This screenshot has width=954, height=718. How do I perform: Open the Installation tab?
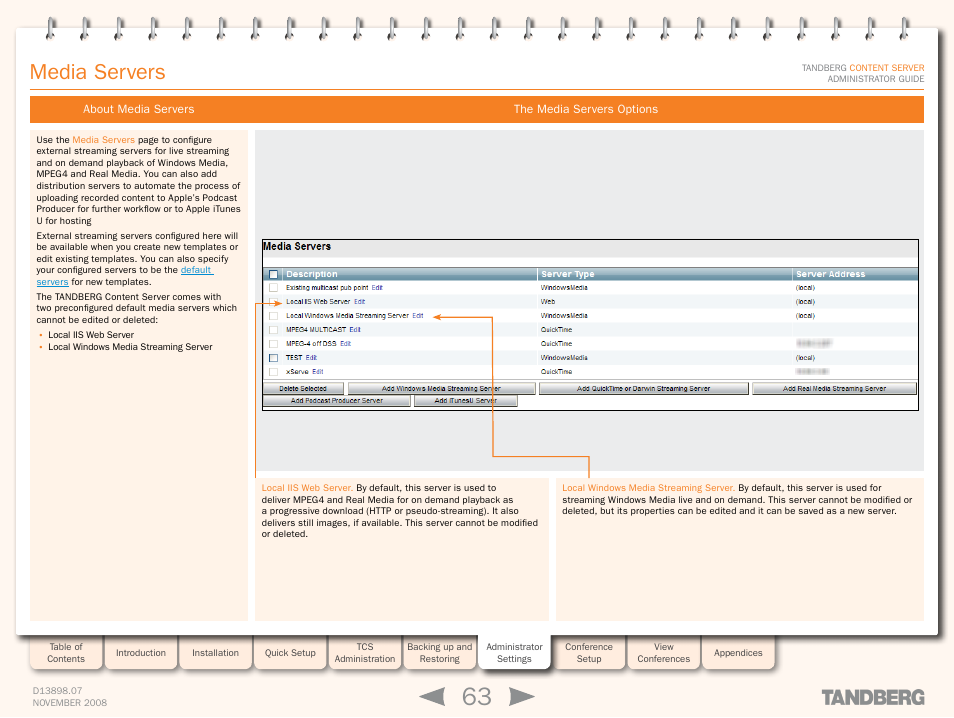point(215,652)
